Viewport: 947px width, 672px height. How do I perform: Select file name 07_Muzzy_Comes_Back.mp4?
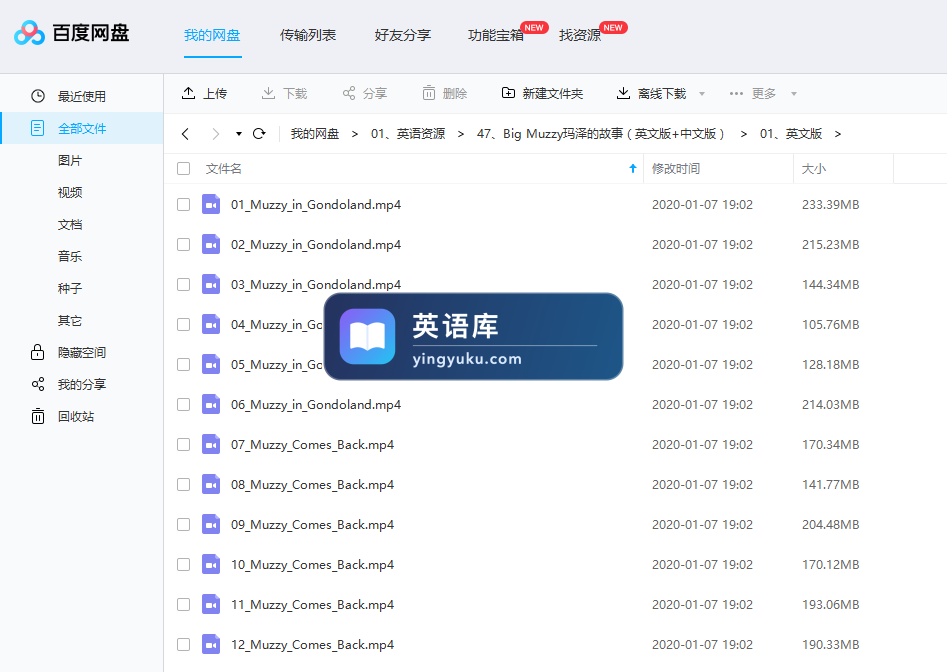312,445
